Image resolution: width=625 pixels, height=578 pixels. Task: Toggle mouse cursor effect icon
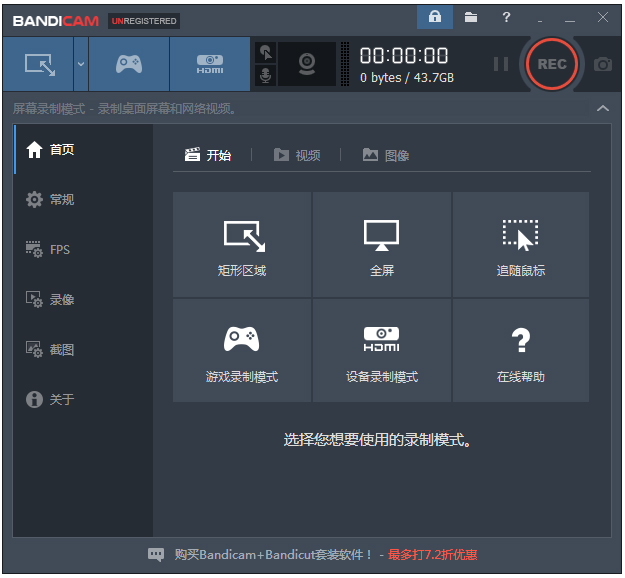pos(265,53)
